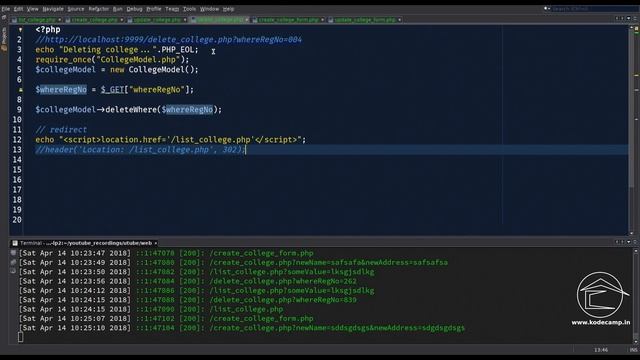This screenshot has height=360, width=640.
Task: Click the echo "Deleting college..." line
Action: 117,50
